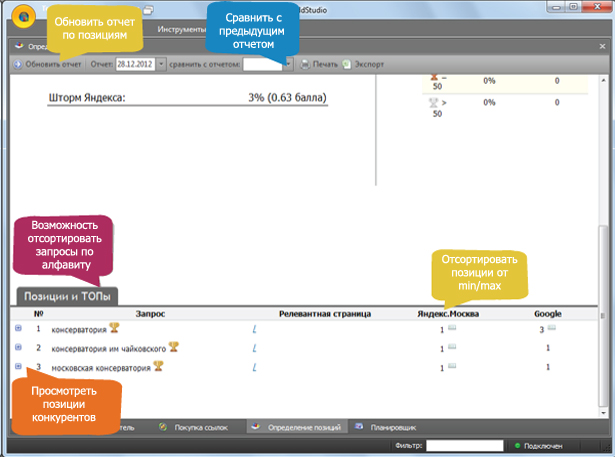The image size is (615, 457).
Task: Click the Подключен status text
Action: pos(543,446)
